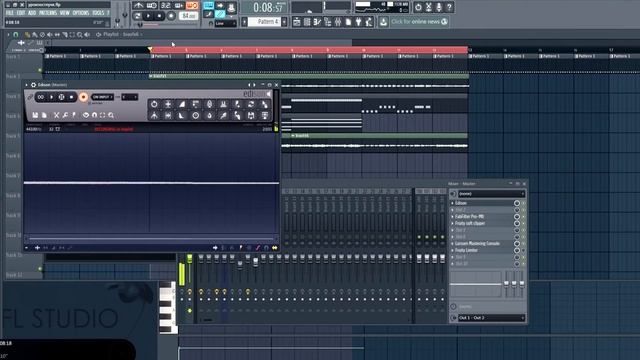640x360 pixels.
Task: Open the OPTIONS menu
Action: click(x=81, y=13)
